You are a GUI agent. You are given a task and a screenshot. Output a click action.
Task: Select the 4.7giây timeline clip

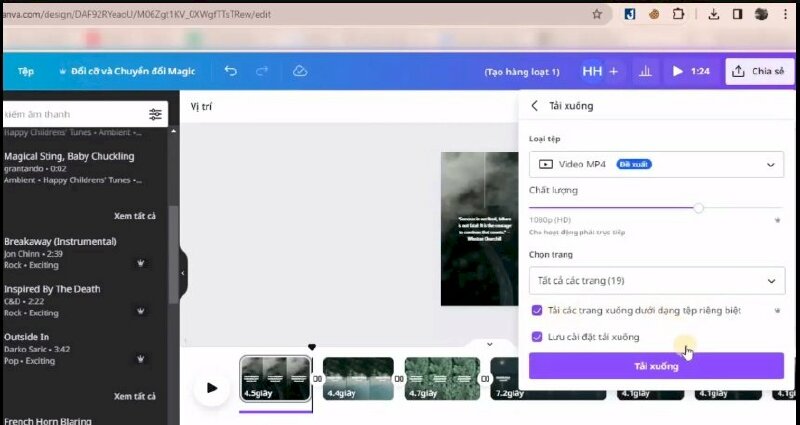pos(442,379)
